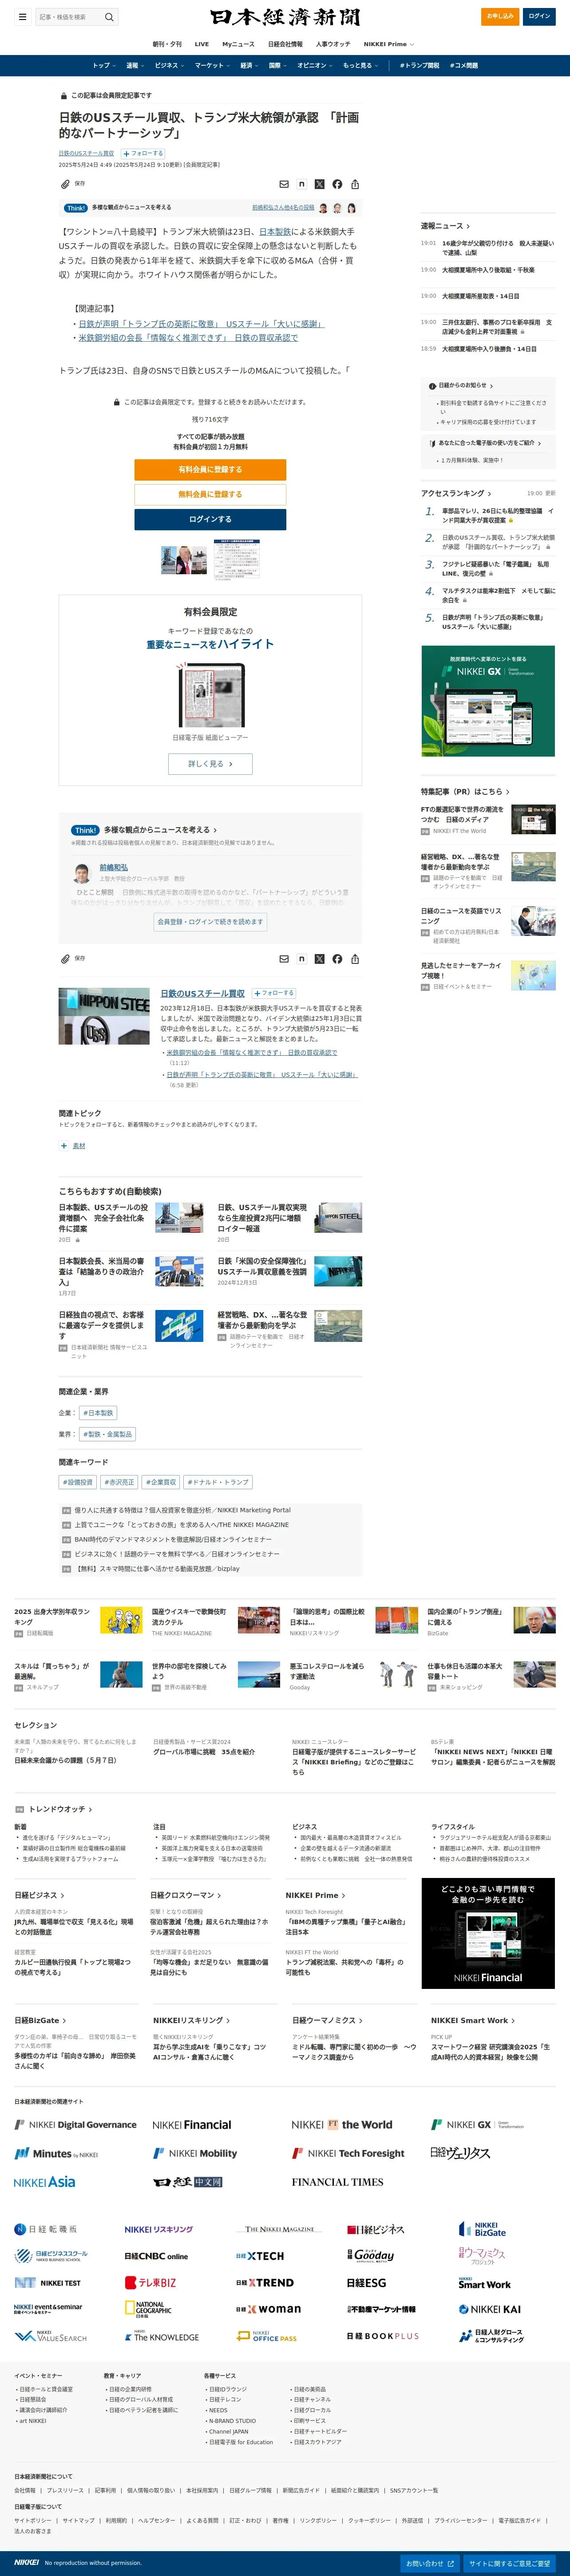Open FINANCIAL TIMES logo
Image resolution: width=570 pixels, height=2576 pixels.
tap(337, 2182)
